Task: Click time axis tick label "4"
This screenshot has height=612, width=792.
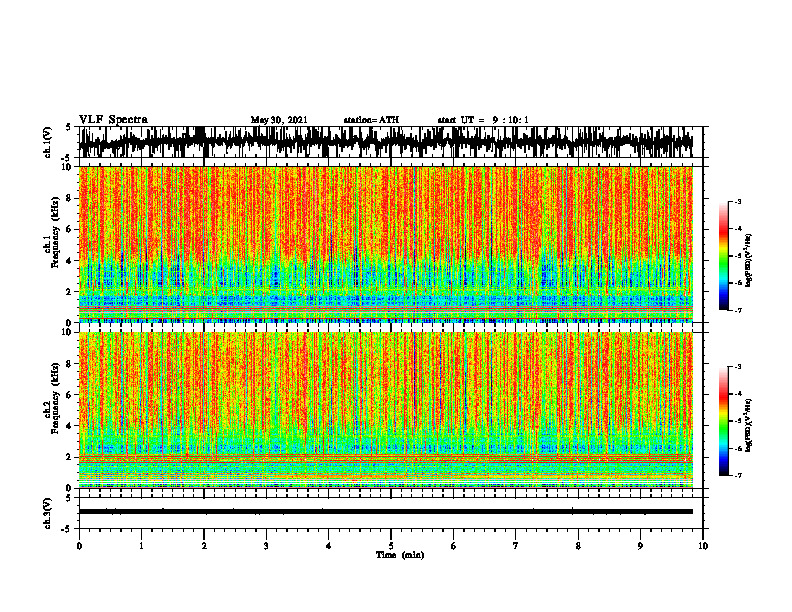Action: pos(329,546)
